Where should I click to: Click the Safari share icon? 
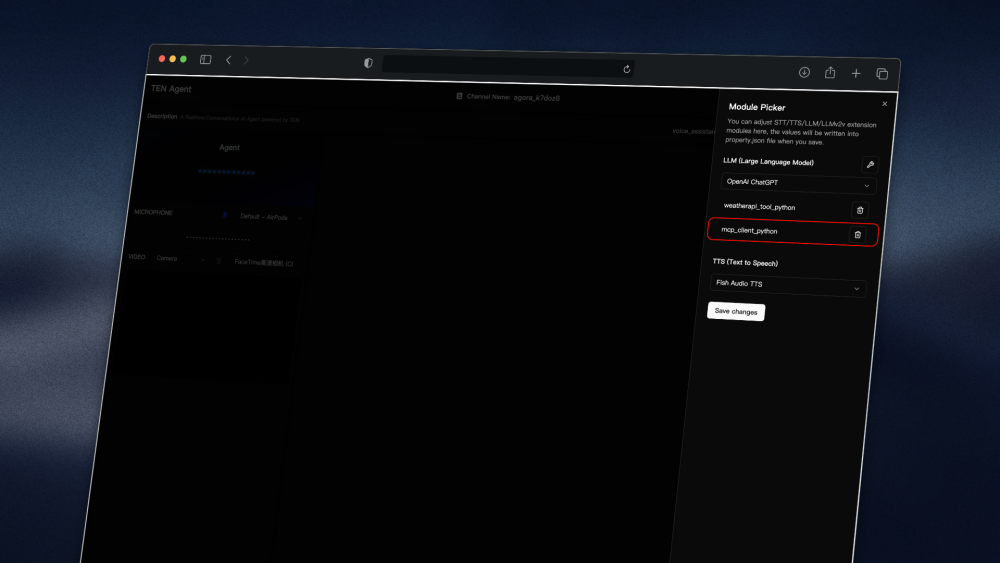830,73
